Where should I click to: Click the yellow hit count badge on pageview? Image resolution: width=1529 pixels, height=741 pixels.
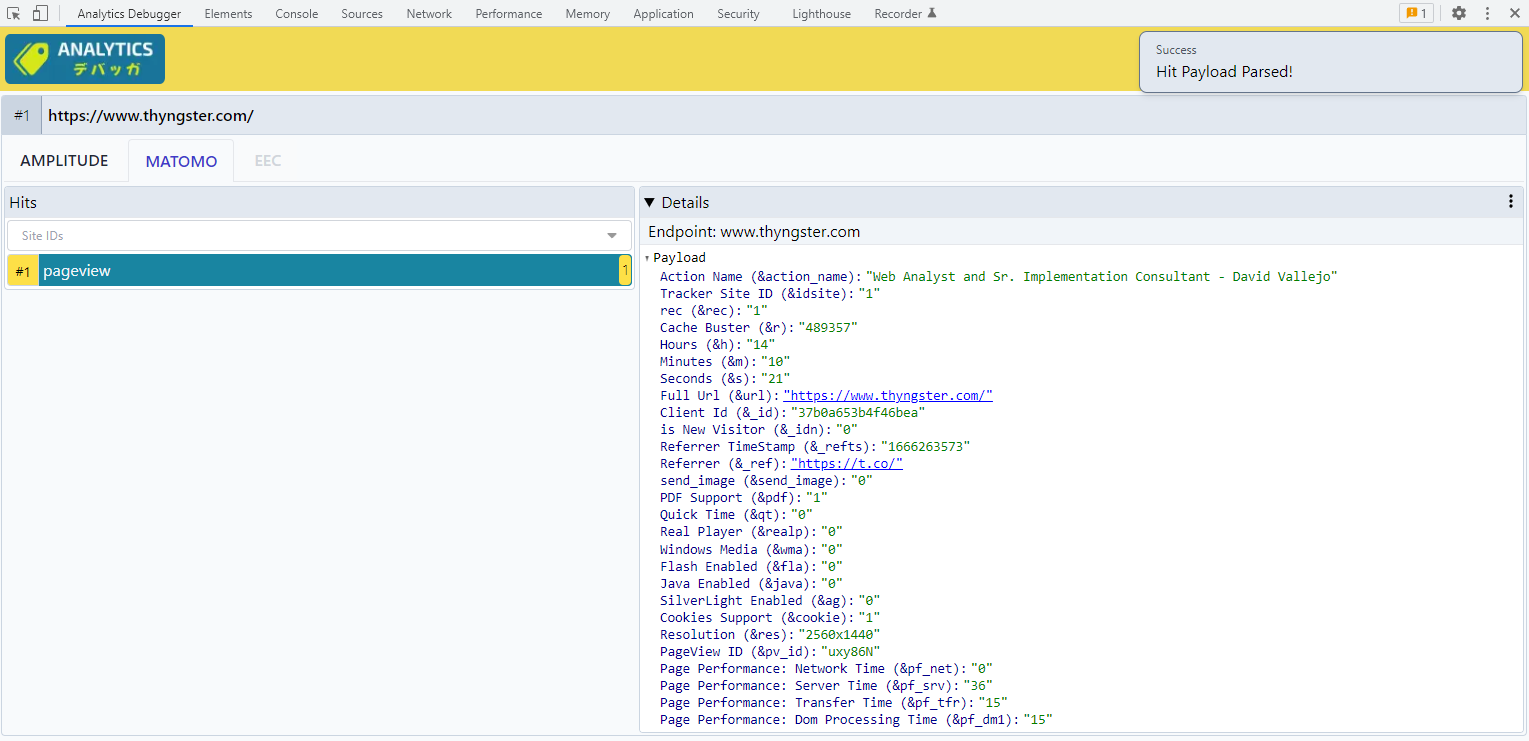tap(625, 271)
